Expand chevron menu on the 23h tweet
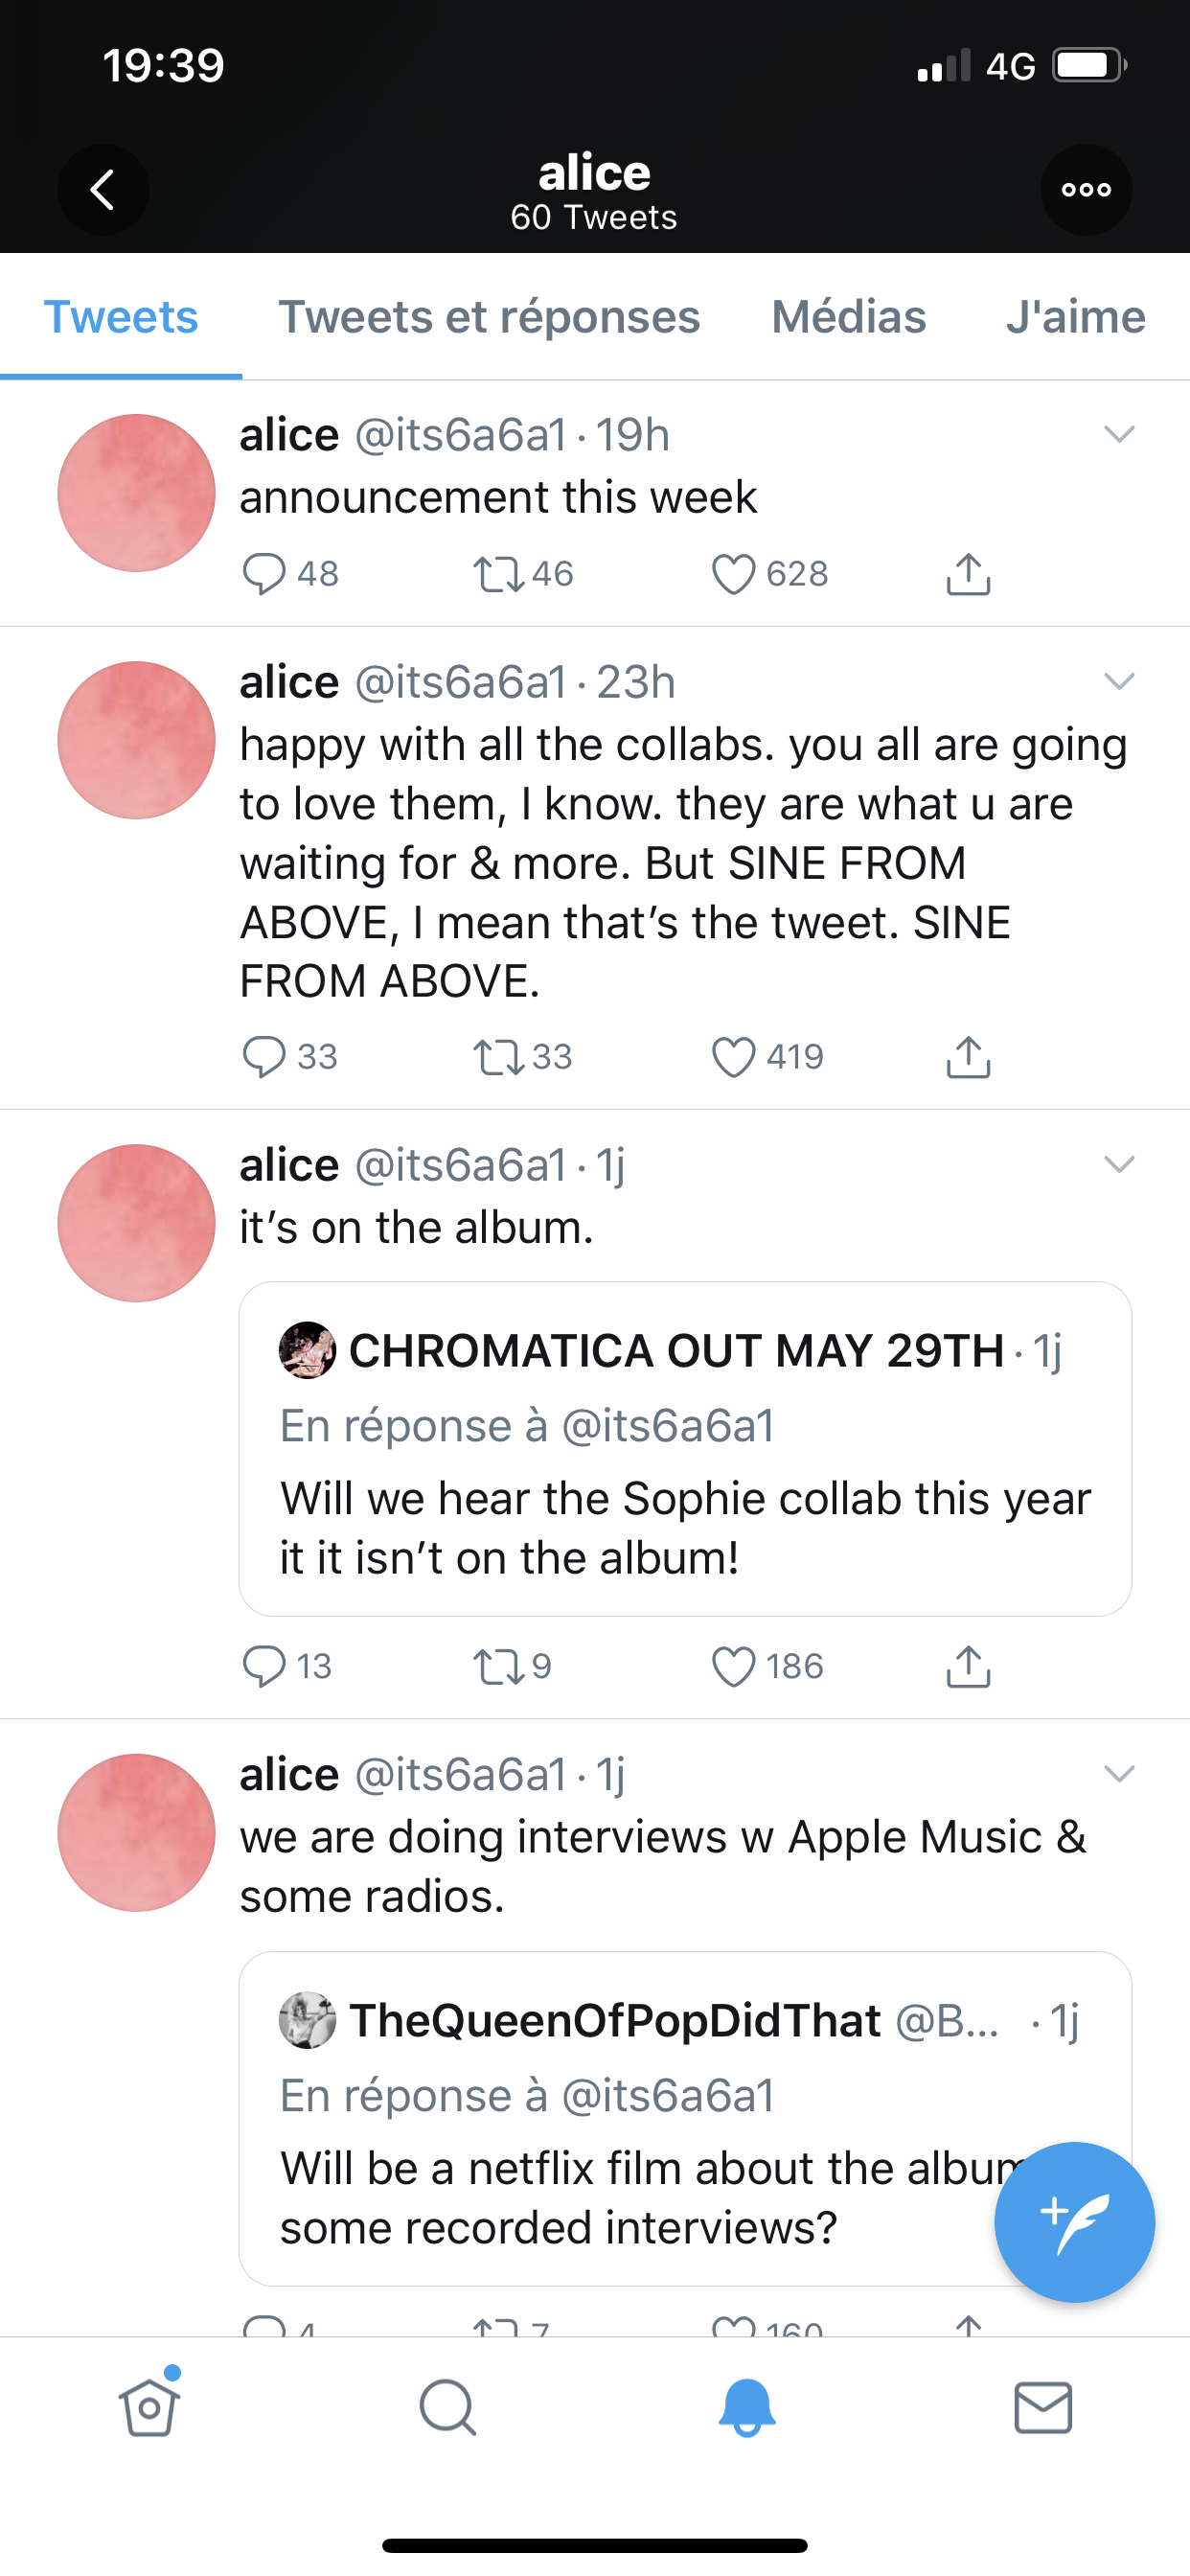1190x2576 pixels. click(1119, 682)
